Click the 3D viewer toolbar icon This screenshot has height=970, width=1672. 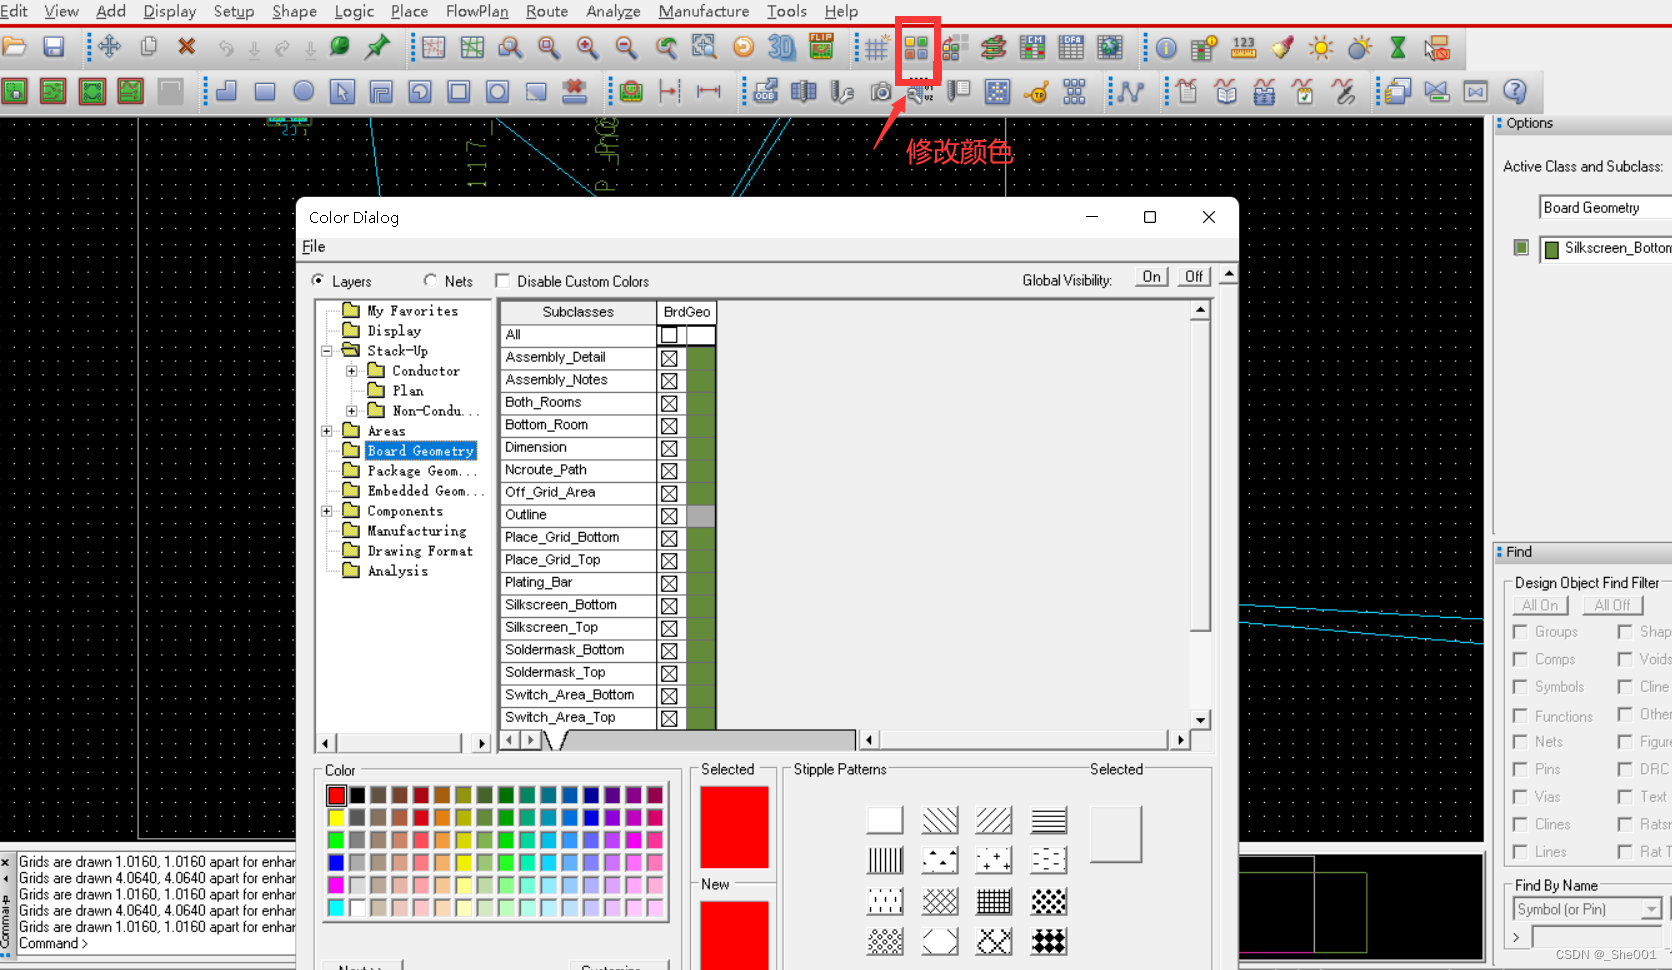pyautogui.click(x=781, y=47)
